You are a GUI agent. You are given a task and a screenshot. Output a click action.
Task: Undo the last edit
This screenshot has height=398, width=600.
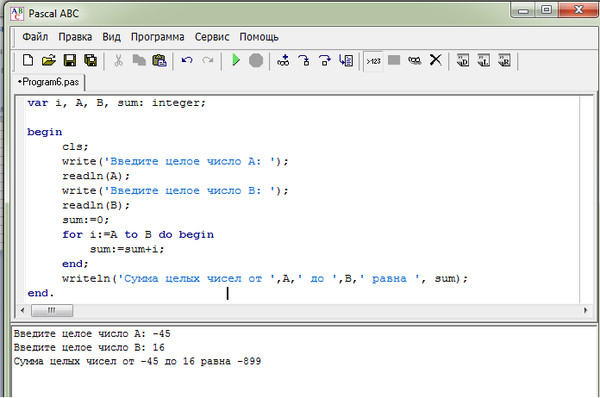coord(187,60)
